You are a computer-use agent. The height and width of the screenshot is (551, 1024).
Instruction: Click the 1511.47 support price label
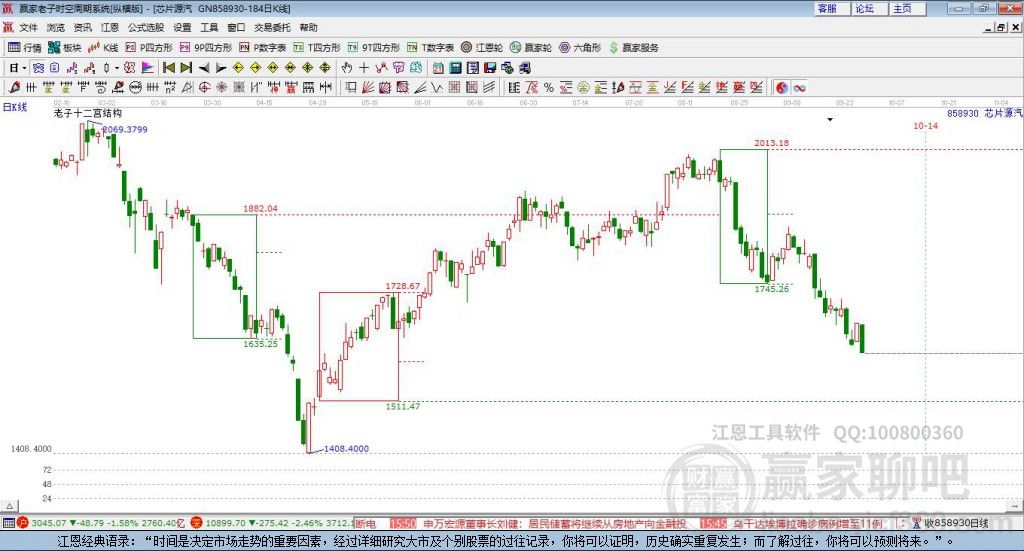tap(403, 407)
